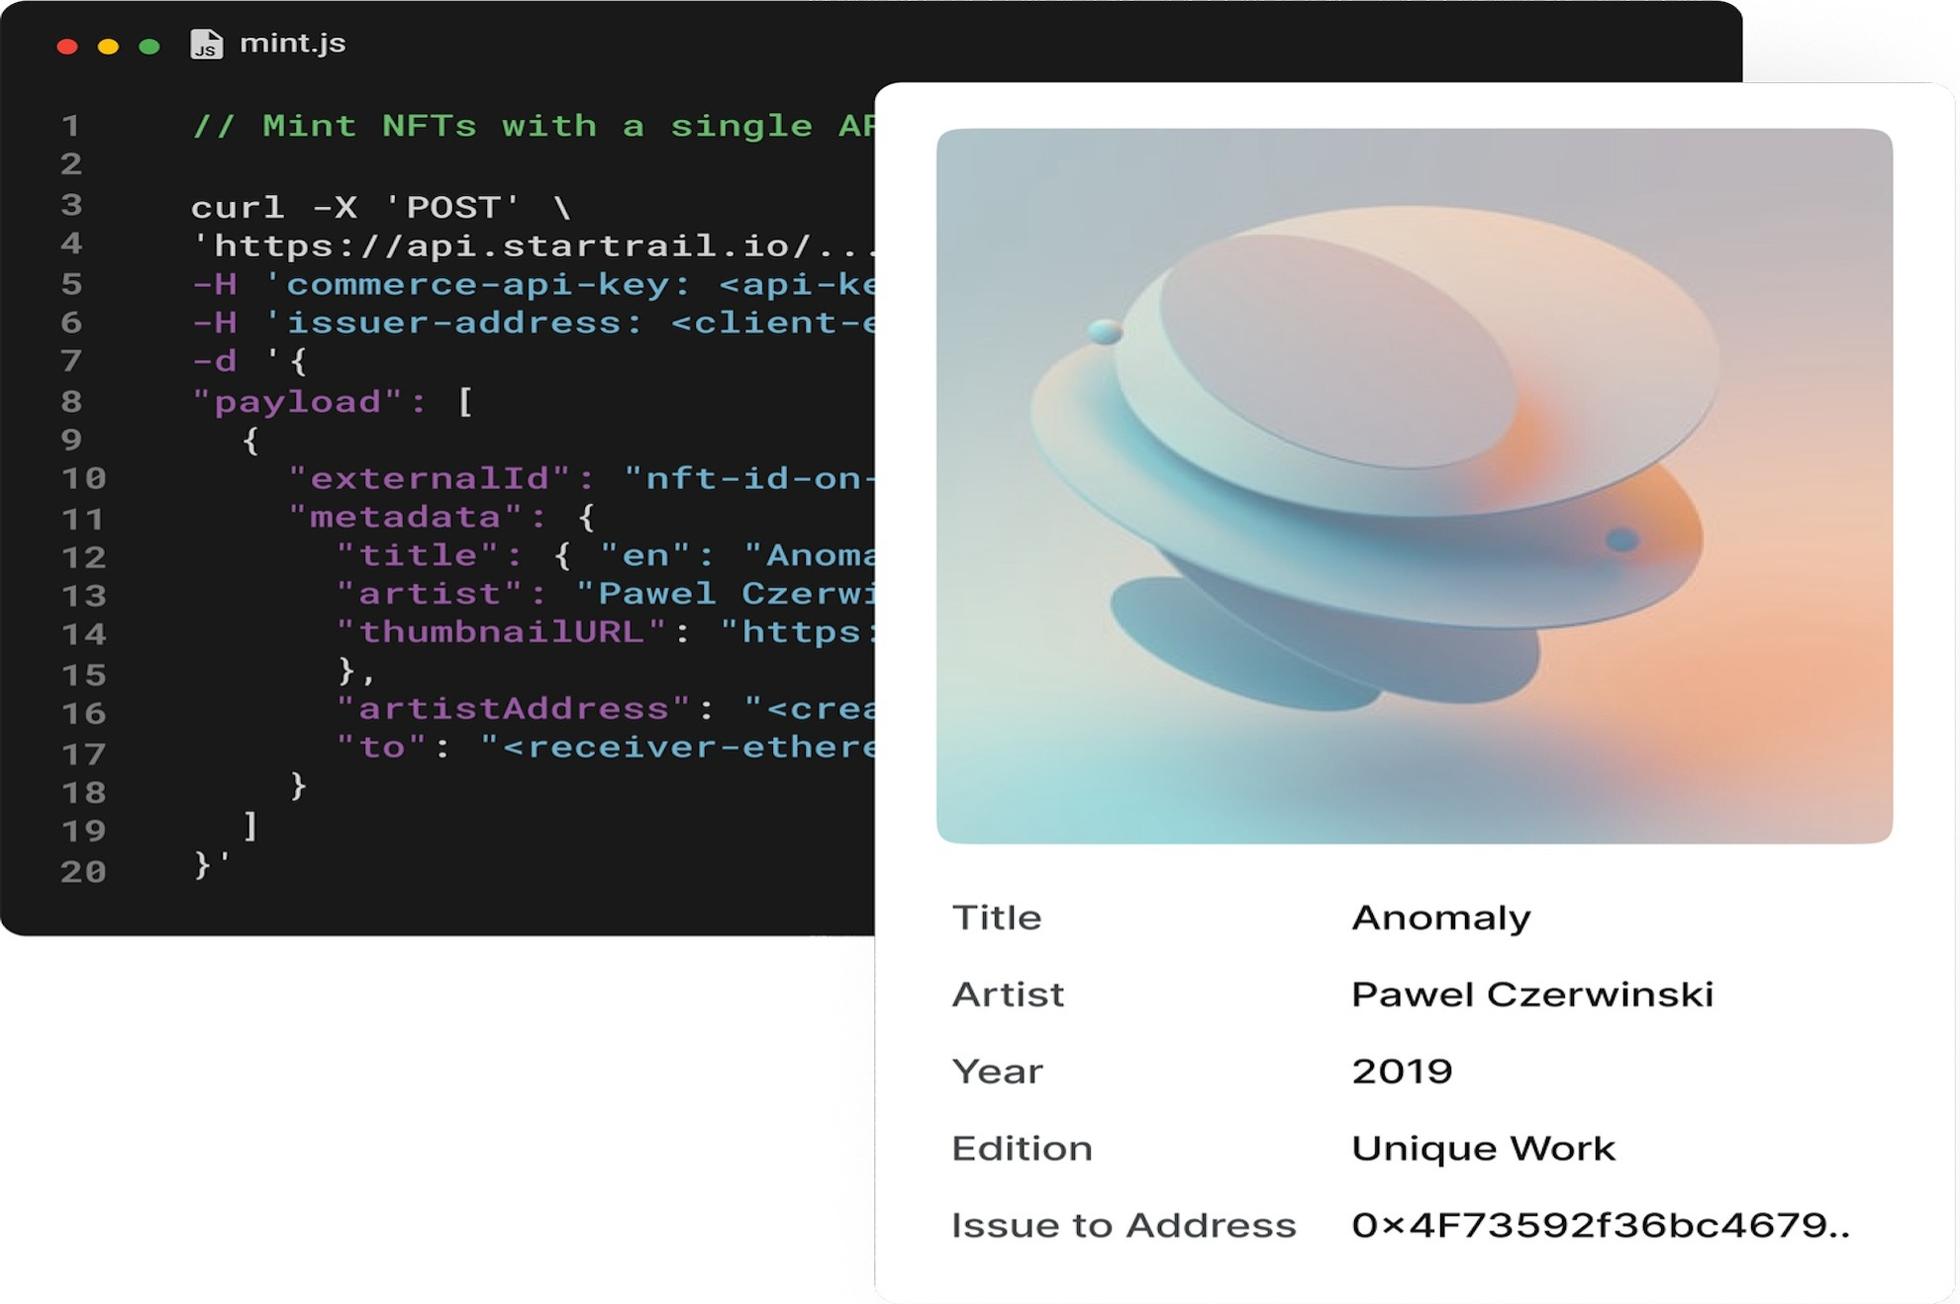Viewport: 1960px width, 1304px height.
Task: Click the Anomaly title value
Action: point(1440,917)
